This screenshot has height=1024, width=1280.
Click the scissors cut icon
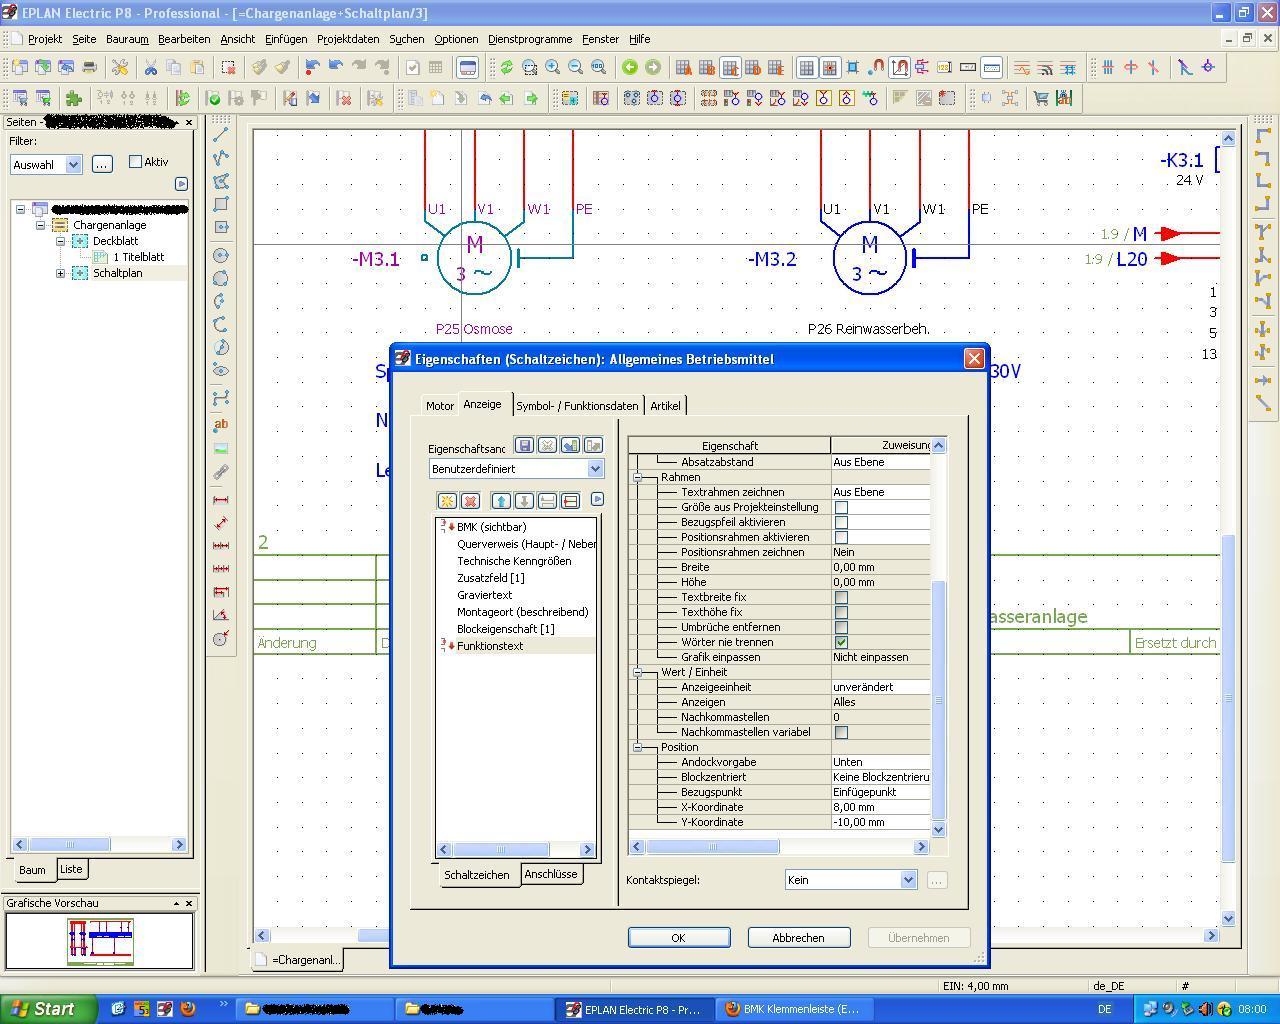150,67
